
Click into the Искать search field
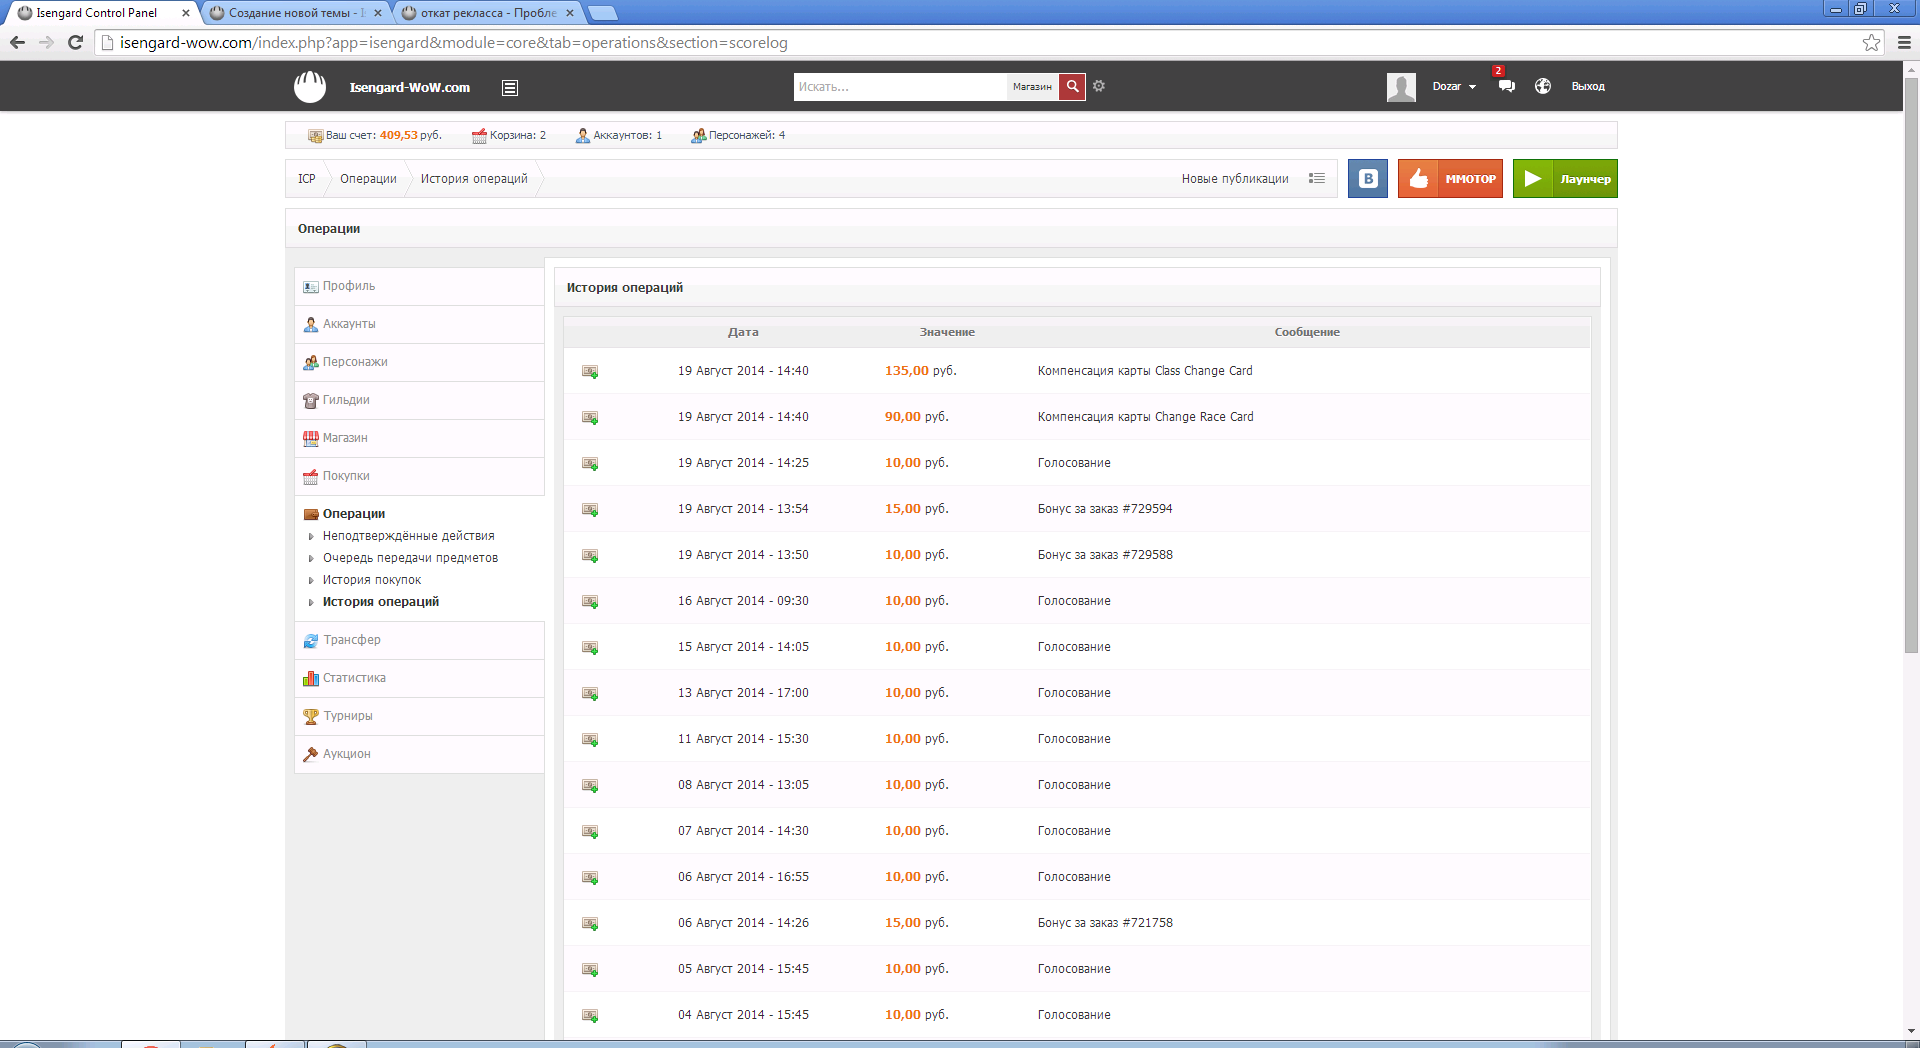(x=899, y=87)
